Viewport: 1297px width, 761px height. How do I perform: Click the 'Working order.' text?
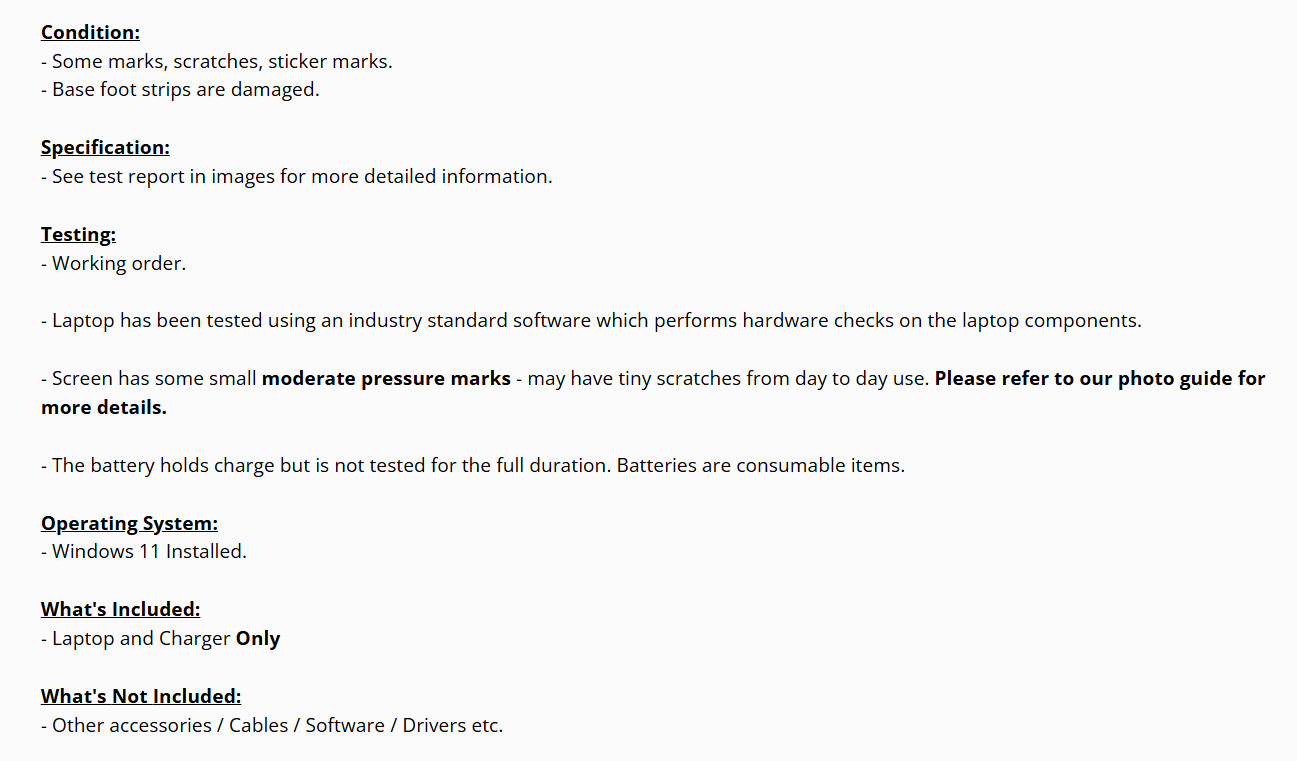[x=114, y=263]
